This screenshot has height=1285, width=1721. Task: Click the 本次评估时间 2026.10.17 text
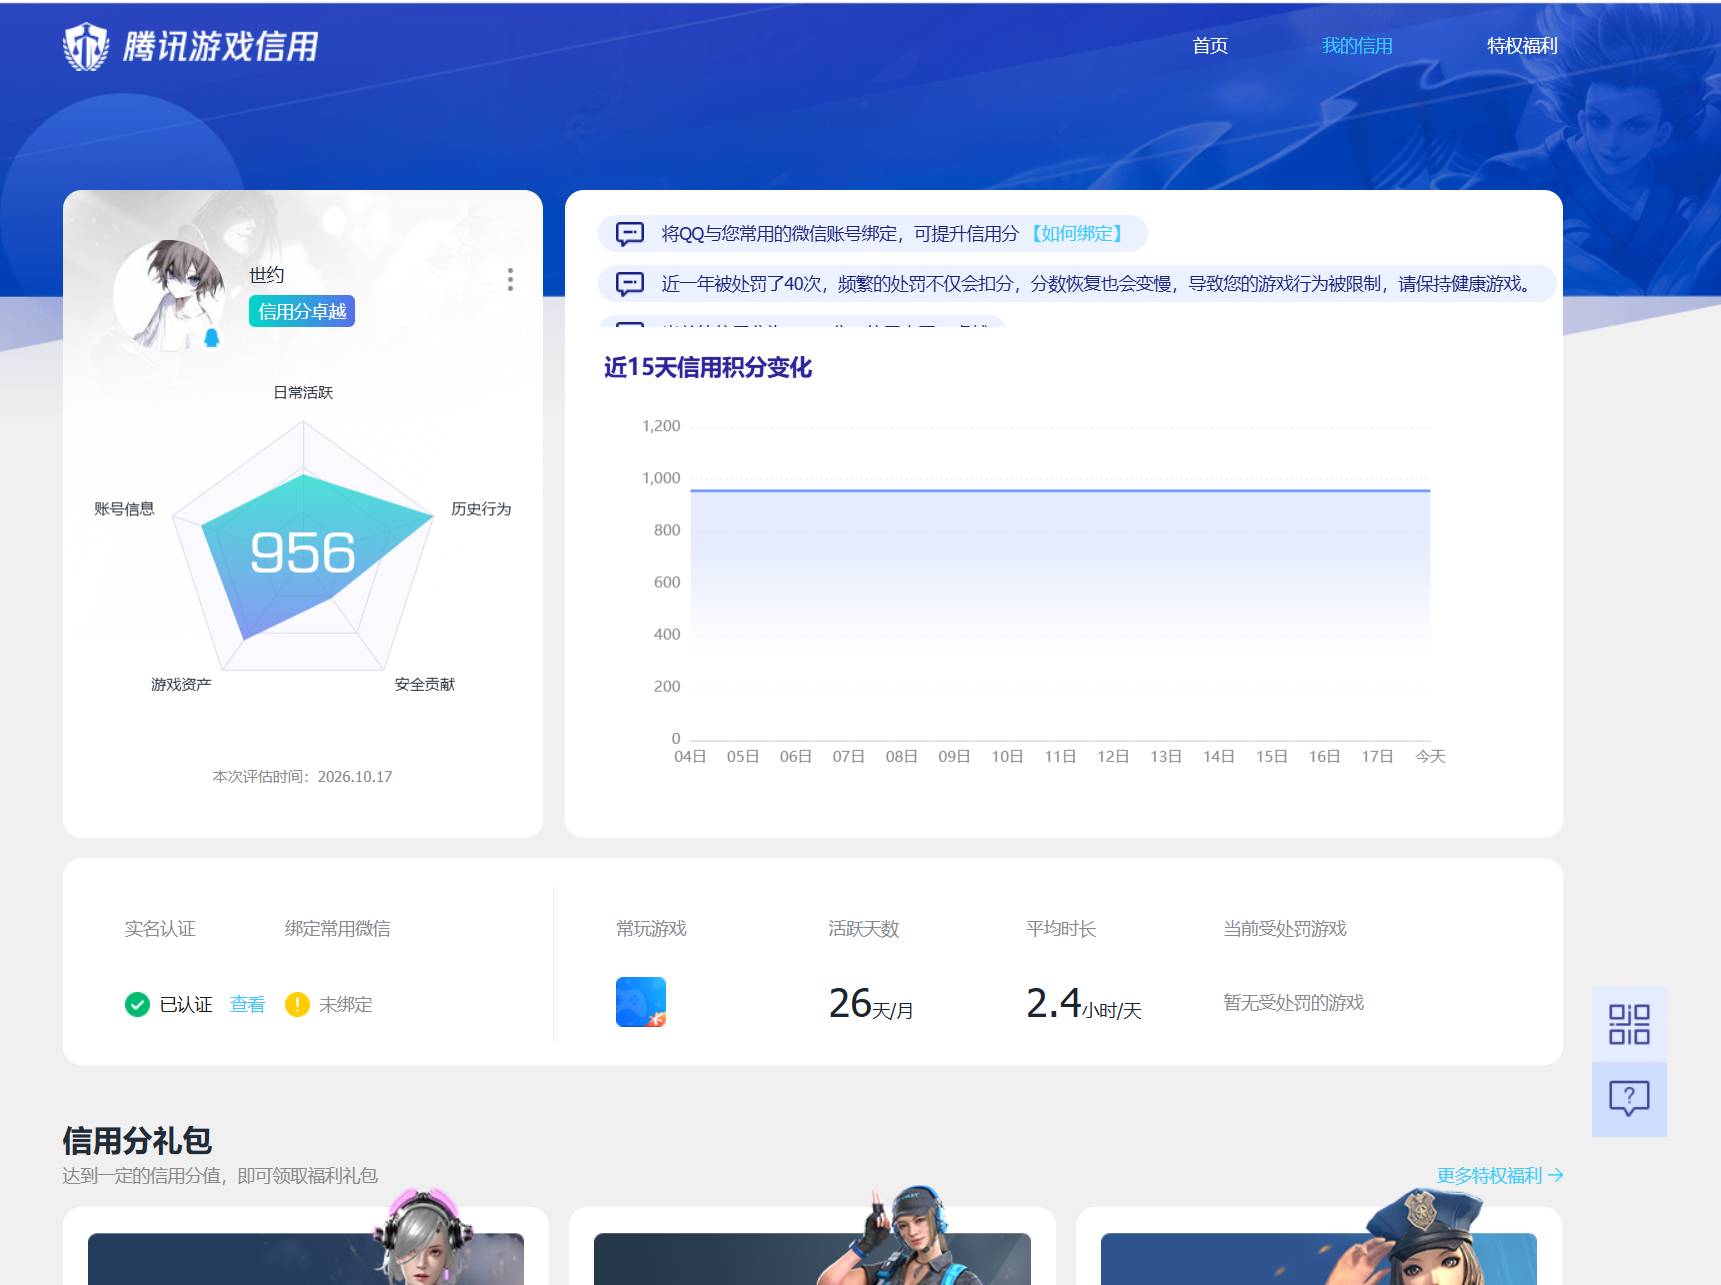(x=302, y=776)
